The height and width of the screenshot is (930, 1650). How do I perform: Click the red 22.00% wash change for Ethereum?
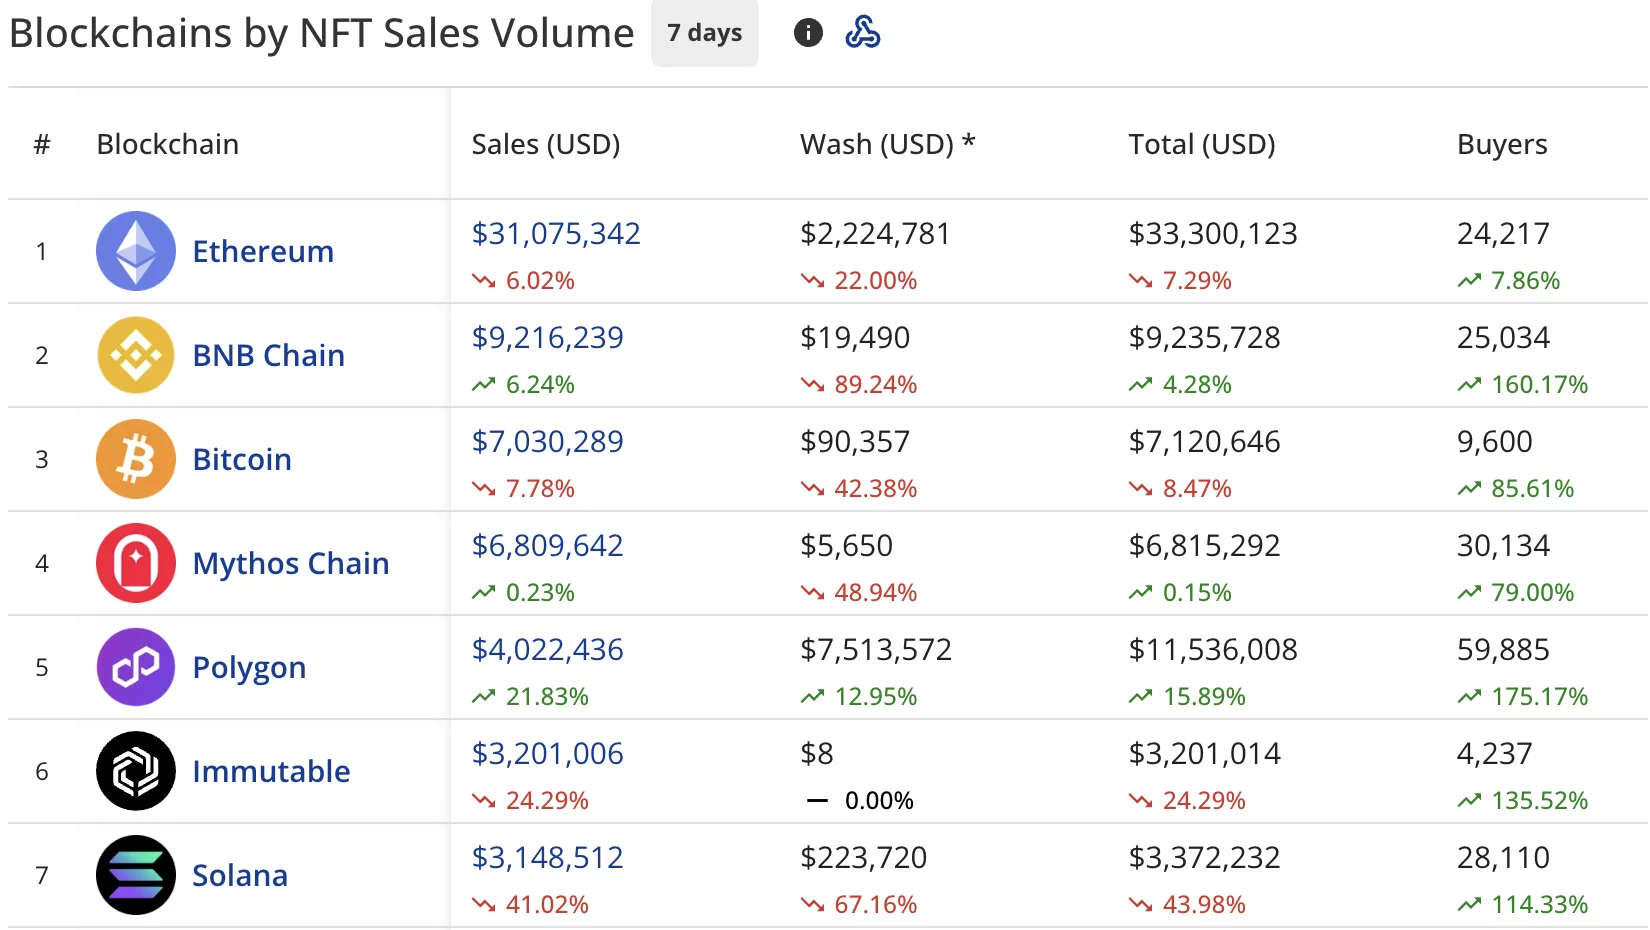(x=875, y=281)
